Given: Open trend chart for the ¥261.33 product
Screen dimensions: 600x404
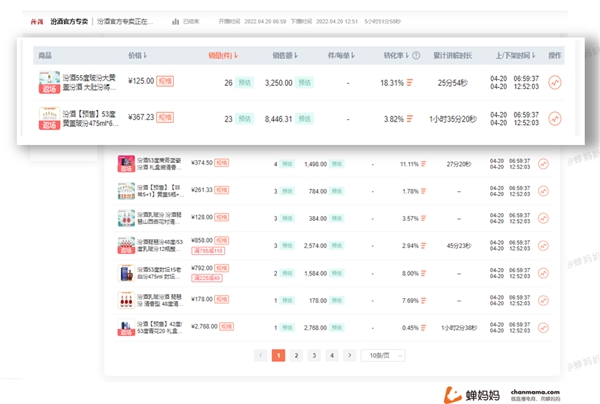Looking at the screenshot, I should pyautogui.click(x=543, y=191).
